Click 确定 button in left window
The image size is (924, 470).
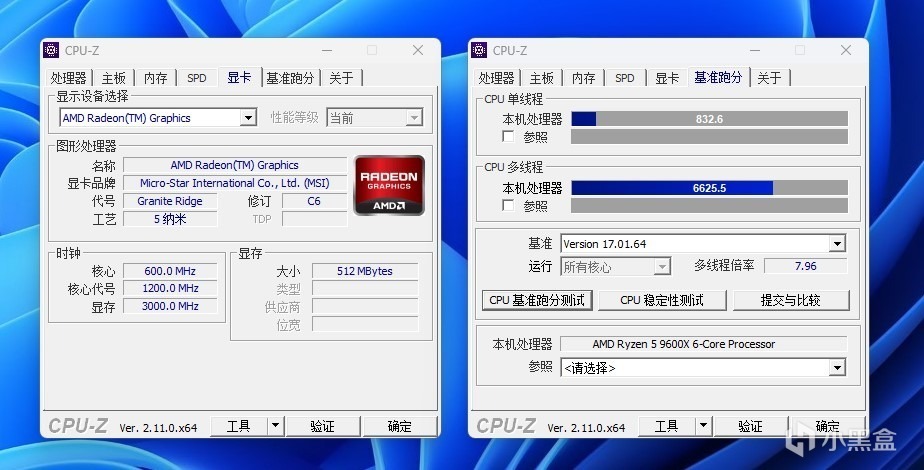(x=400, y=426)
